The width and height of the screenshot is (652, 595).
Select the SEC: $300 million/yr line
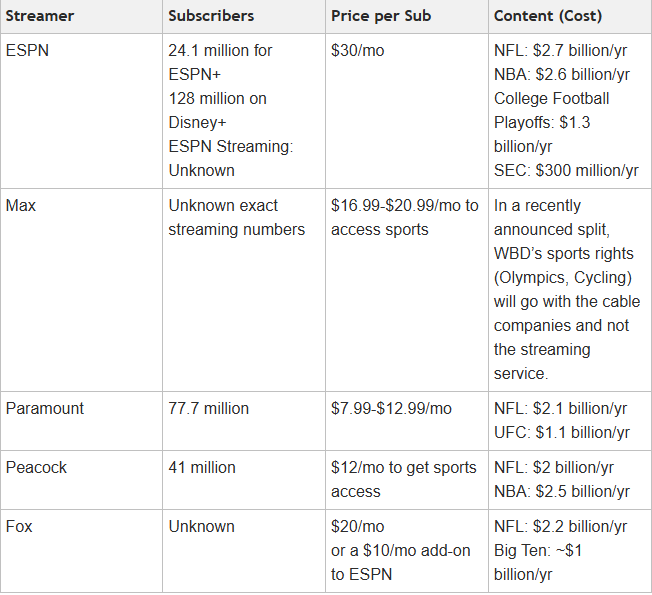pos(566,170)
